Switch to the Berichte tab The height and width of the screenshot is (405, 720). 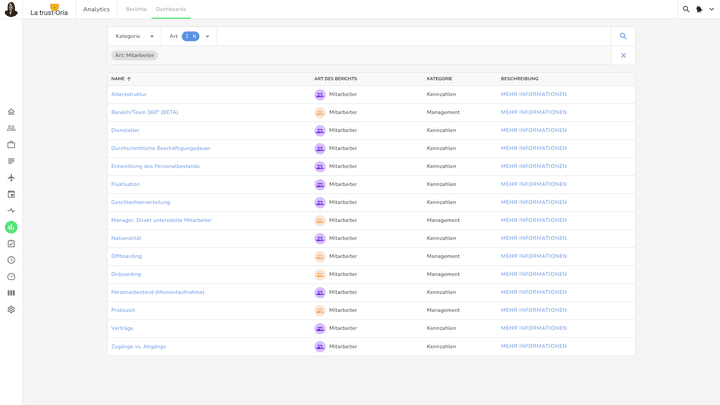[136, 9]
